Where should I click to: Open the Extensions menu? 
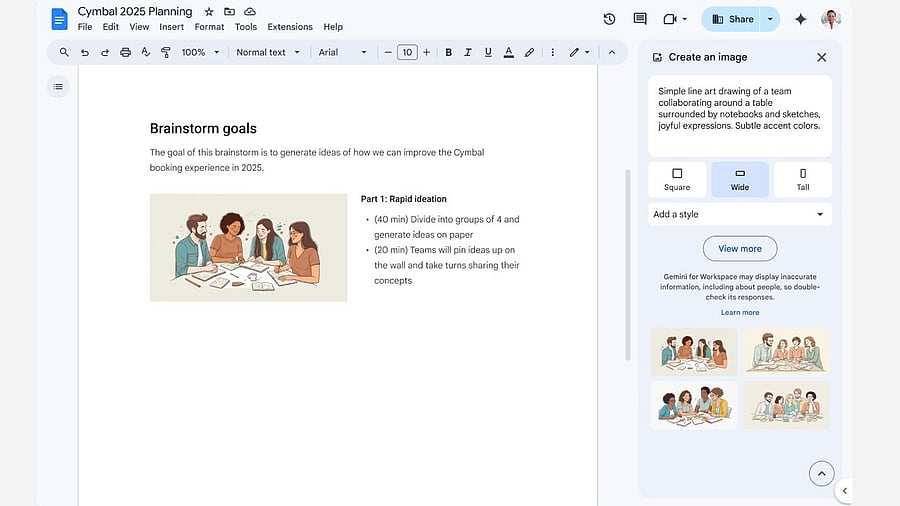[290, 27]
